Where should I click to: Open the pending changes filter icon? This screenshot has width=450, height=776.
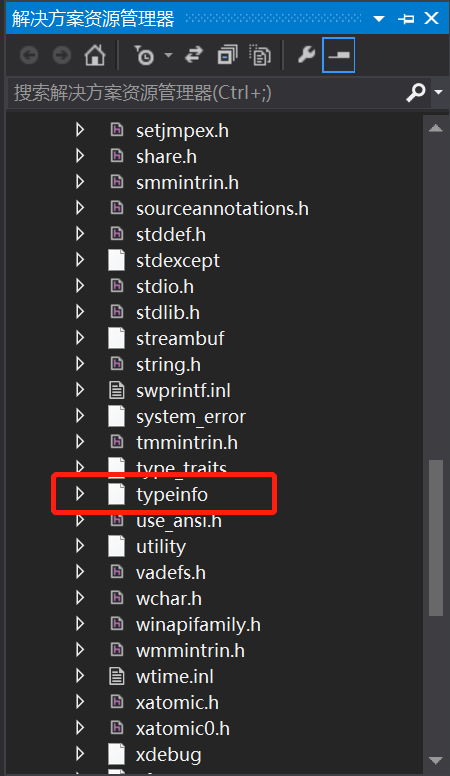pos(145,55)
